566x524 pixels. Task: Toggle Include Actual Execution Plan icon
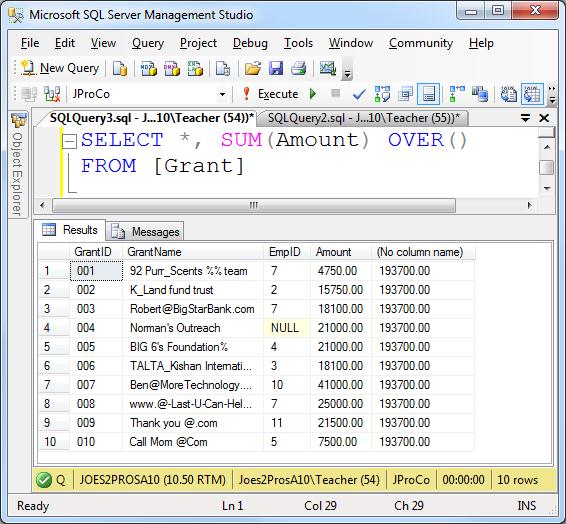[x=457, y=94]
